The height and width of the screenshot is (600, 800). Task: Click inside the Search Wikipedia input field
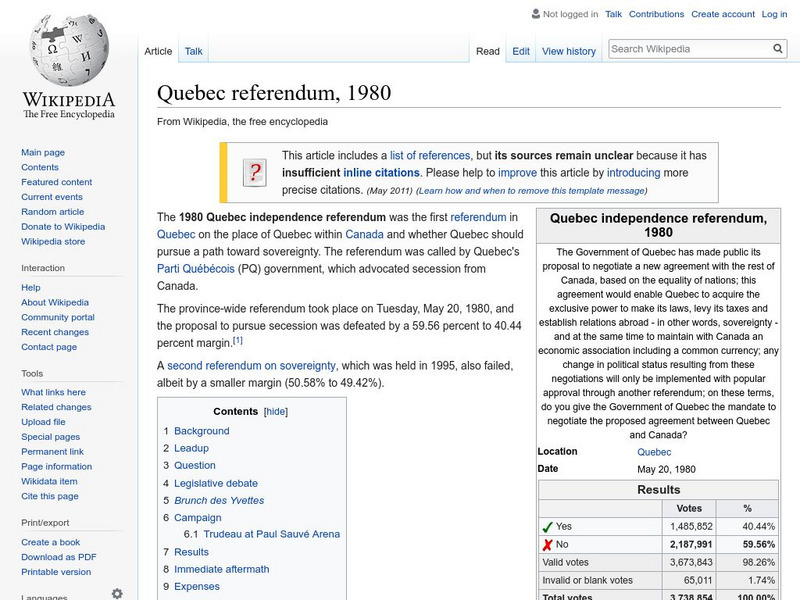tap(690, 47)
